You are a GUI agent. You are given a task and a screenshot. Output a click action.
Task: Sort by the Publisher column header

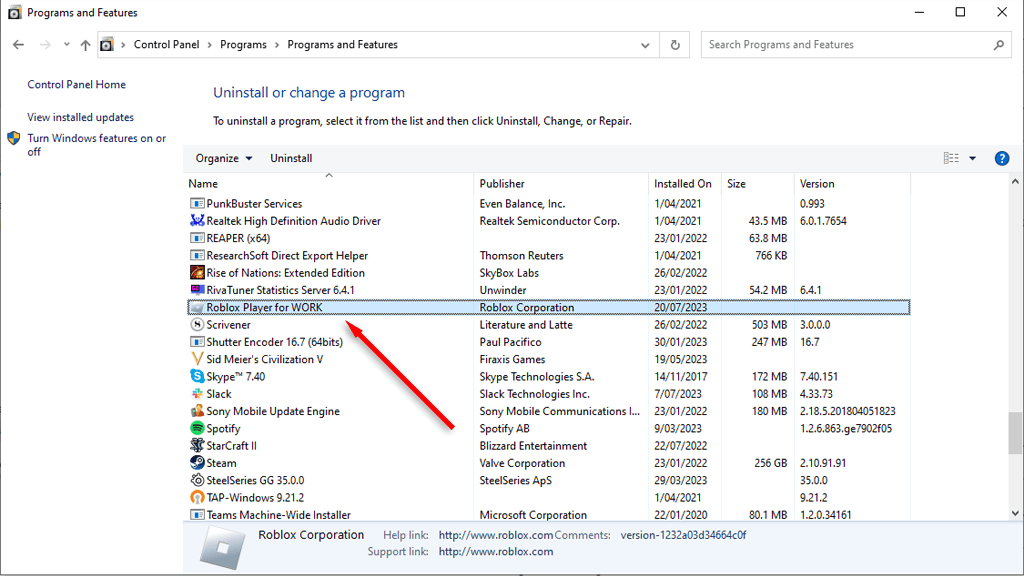click(502, 184)
